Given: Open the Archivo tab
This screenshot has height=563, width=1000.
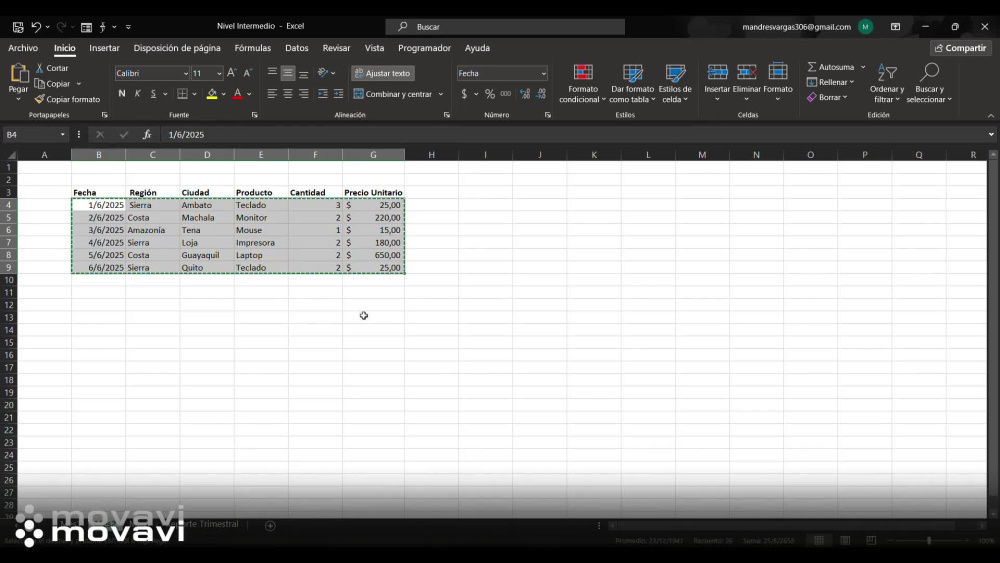Looking at the screenshot, I should [x=23, y=48].
